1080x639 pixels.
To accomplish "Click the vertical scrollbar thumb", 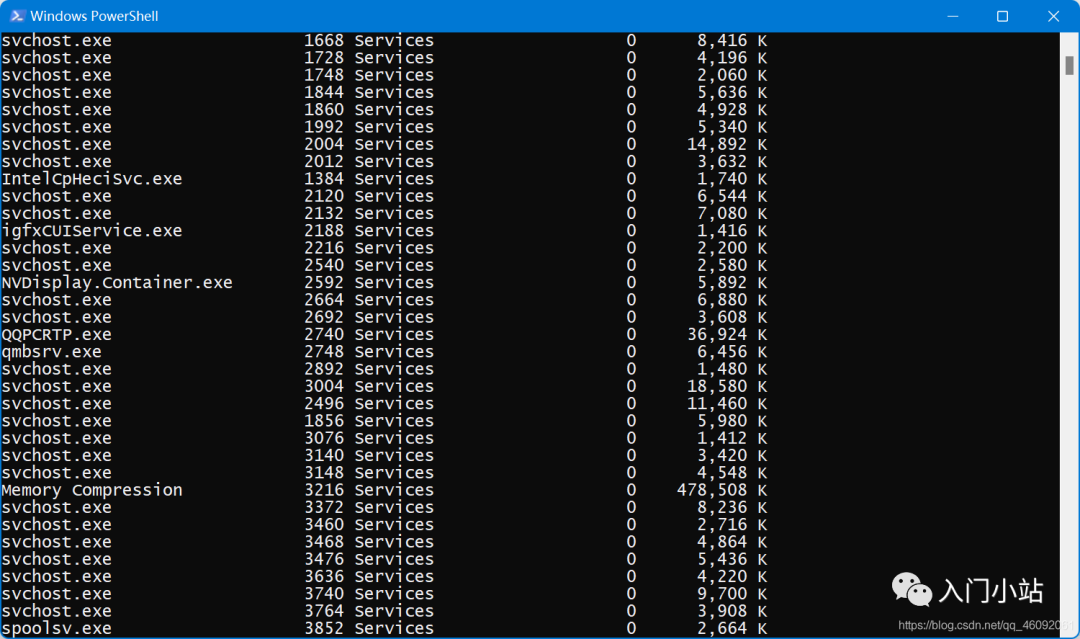I will [1069, 65].
